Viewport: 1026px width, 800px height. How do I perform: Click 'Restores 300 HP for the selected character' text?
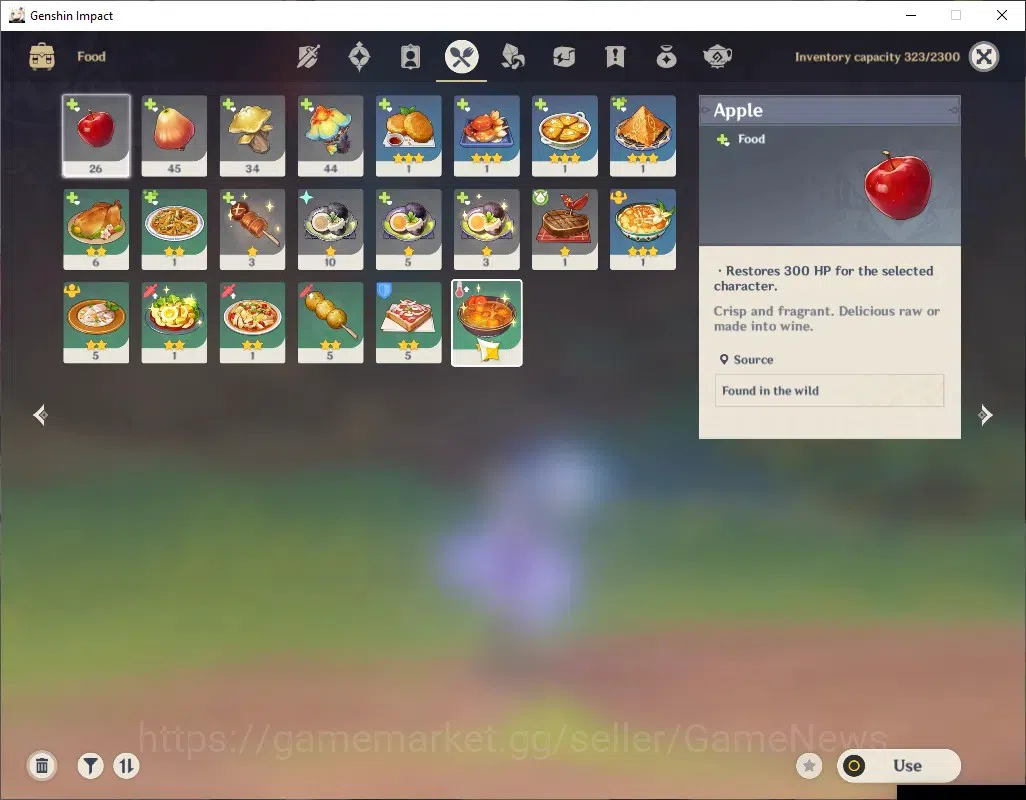824,278
